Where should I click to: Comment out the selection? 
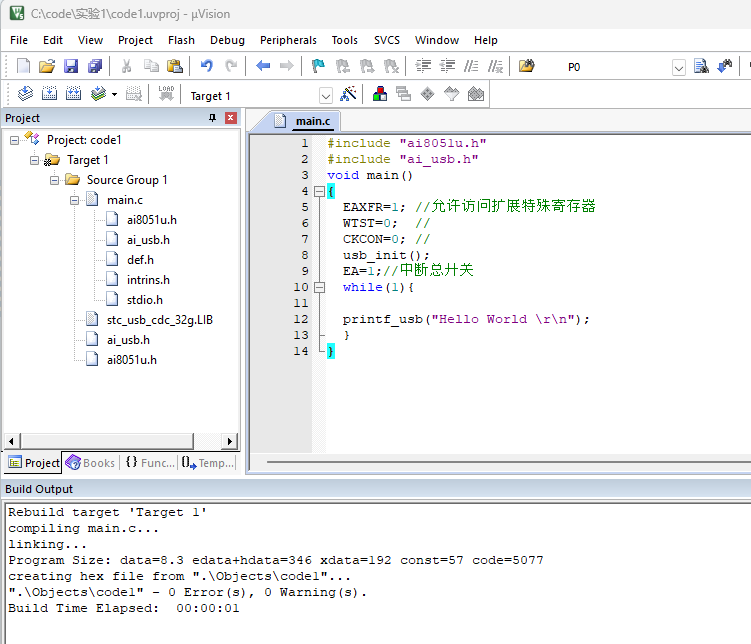coord(471,66)
